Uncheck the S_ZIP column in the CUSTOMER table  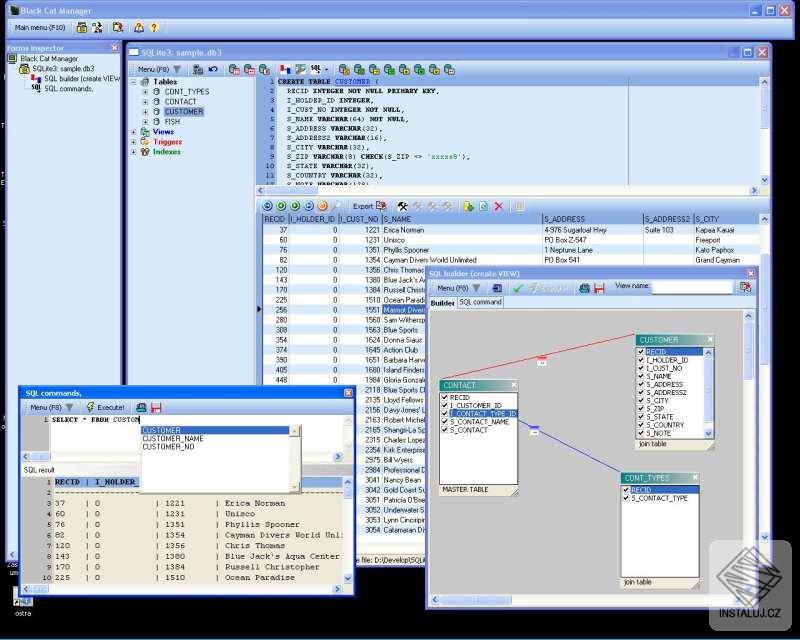(640, 408)
